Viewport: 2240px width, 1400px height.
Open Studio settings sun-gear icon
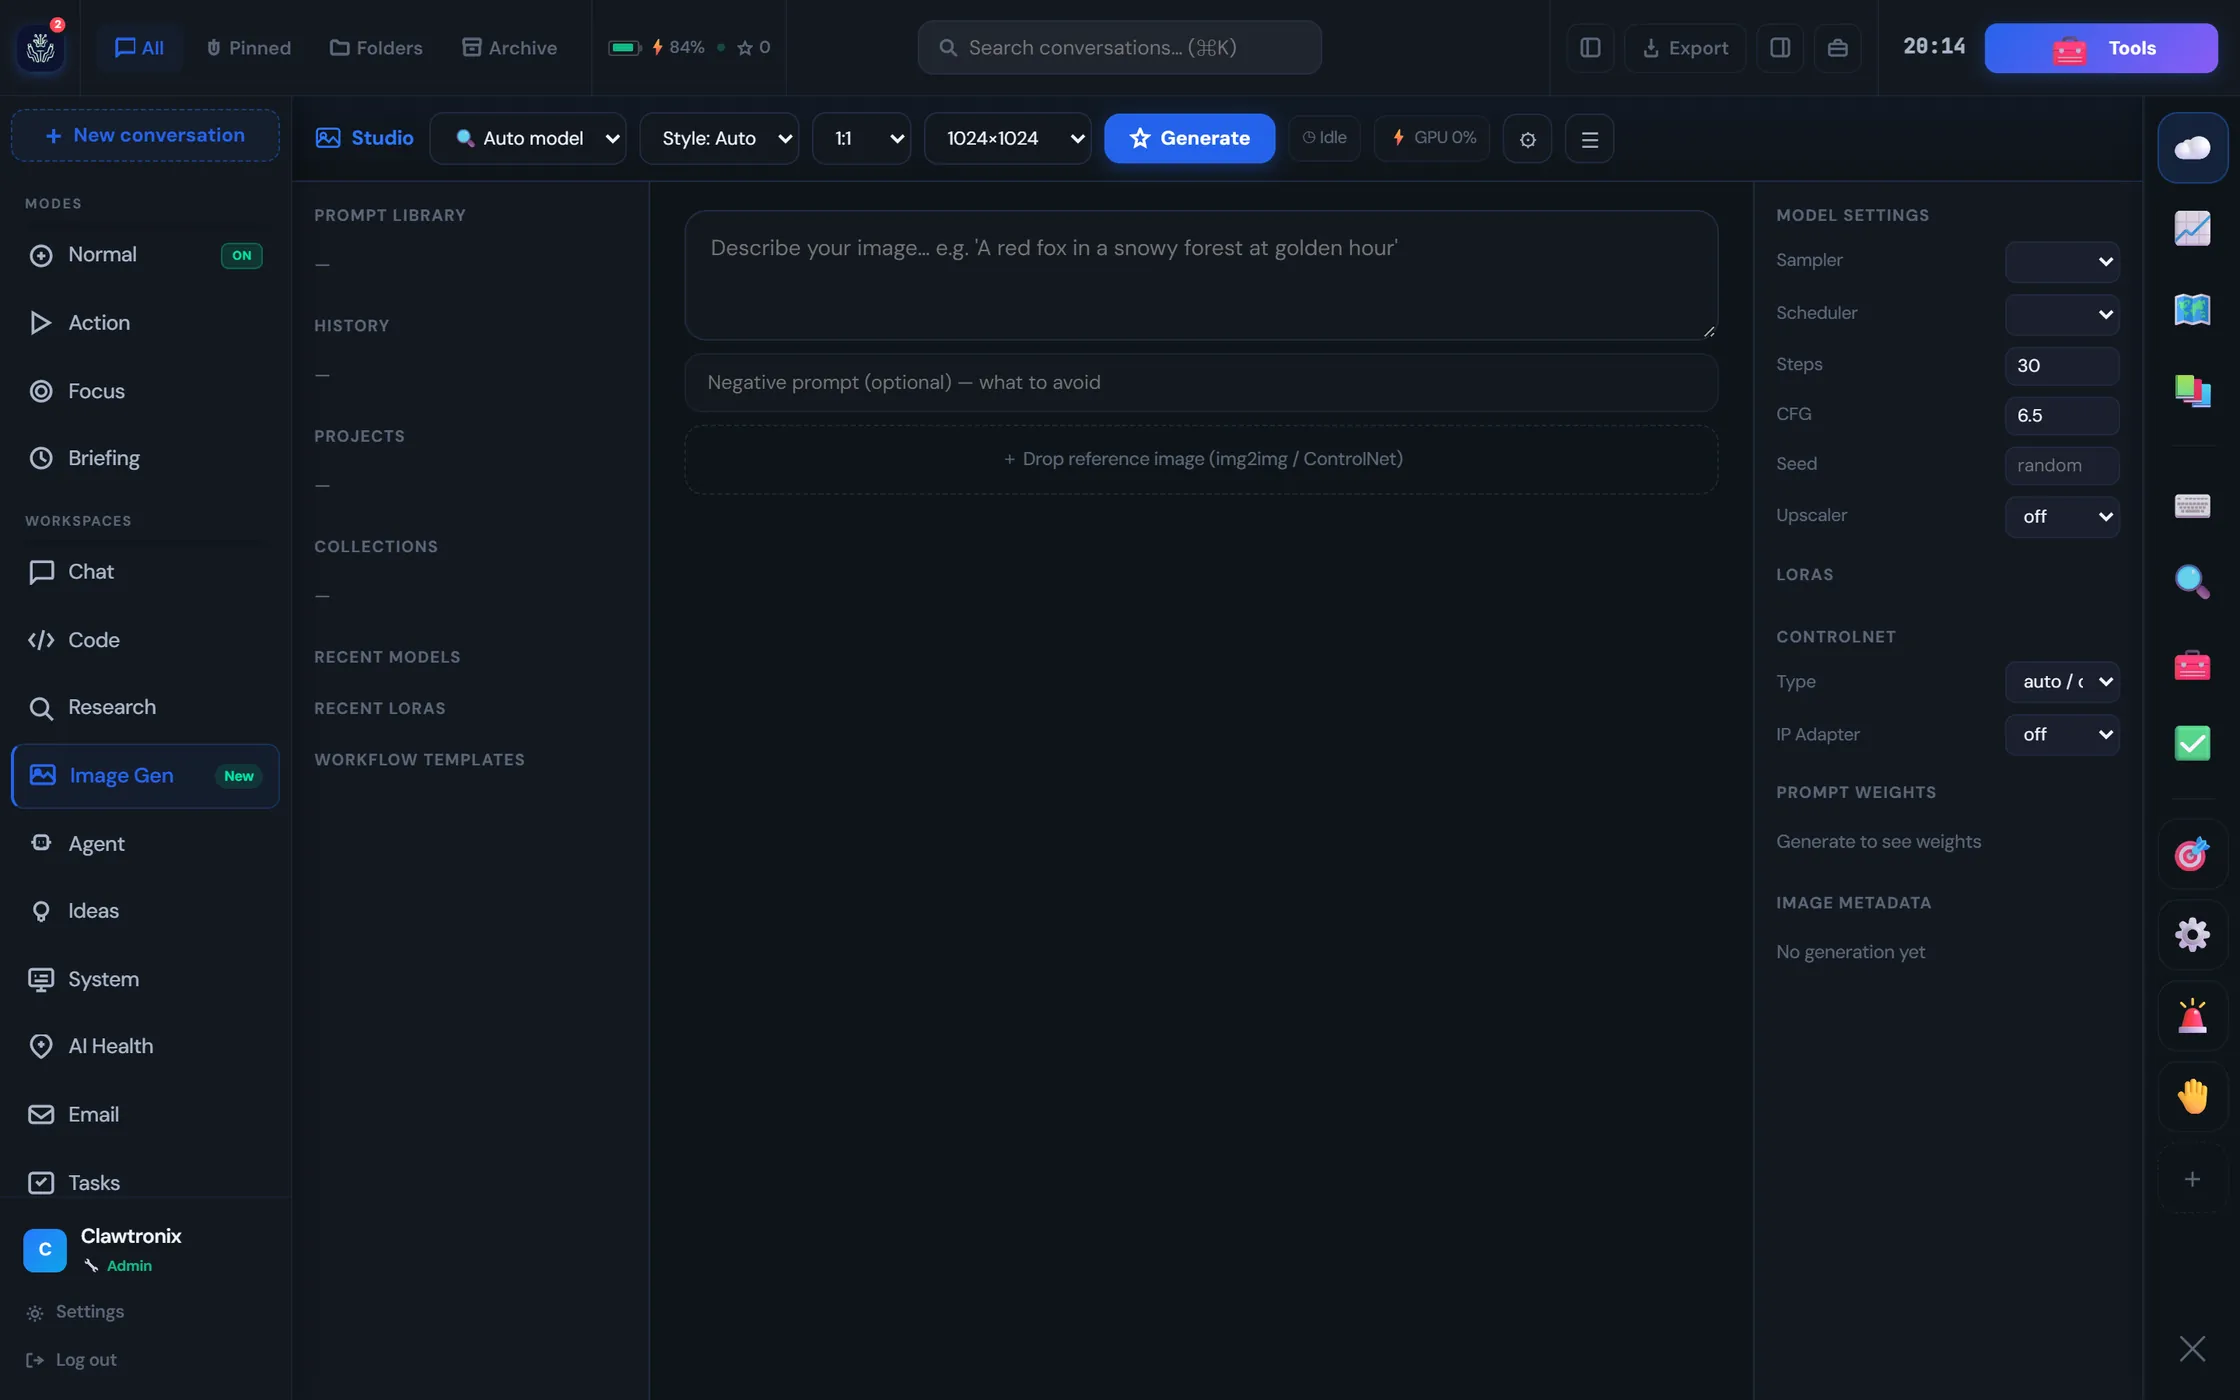click(1527, 139)
